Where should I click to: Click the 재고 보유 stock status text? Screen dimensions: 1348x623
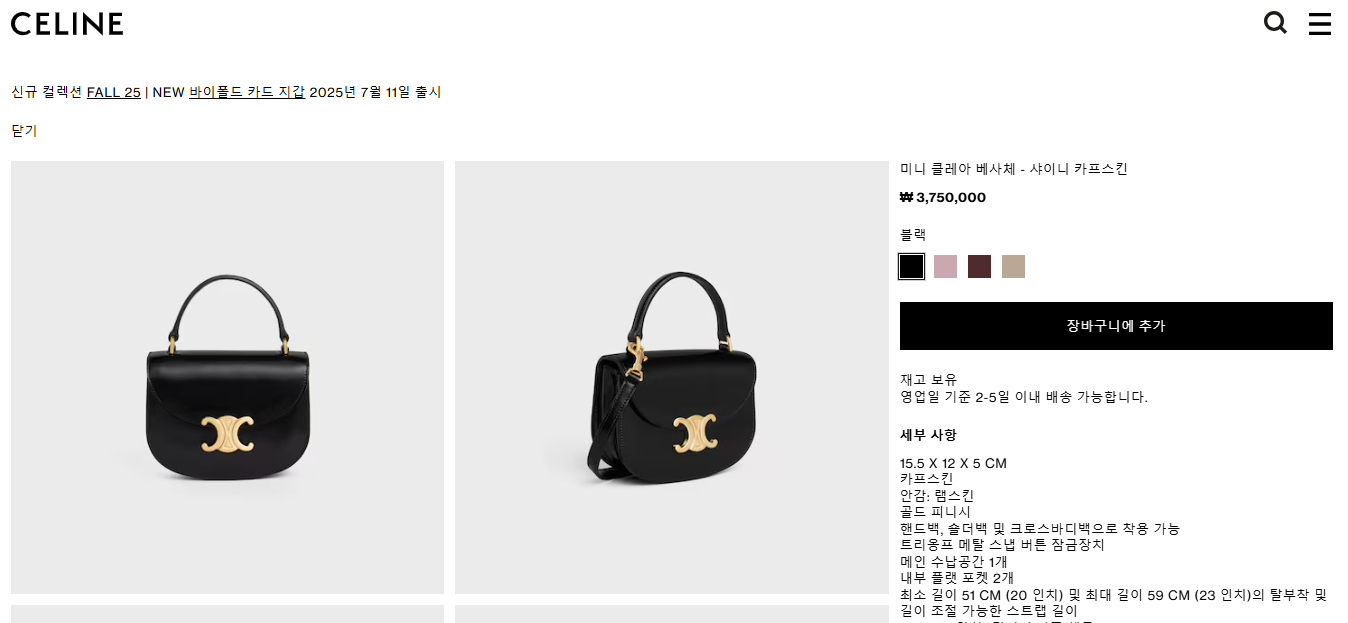click(928, 379)
